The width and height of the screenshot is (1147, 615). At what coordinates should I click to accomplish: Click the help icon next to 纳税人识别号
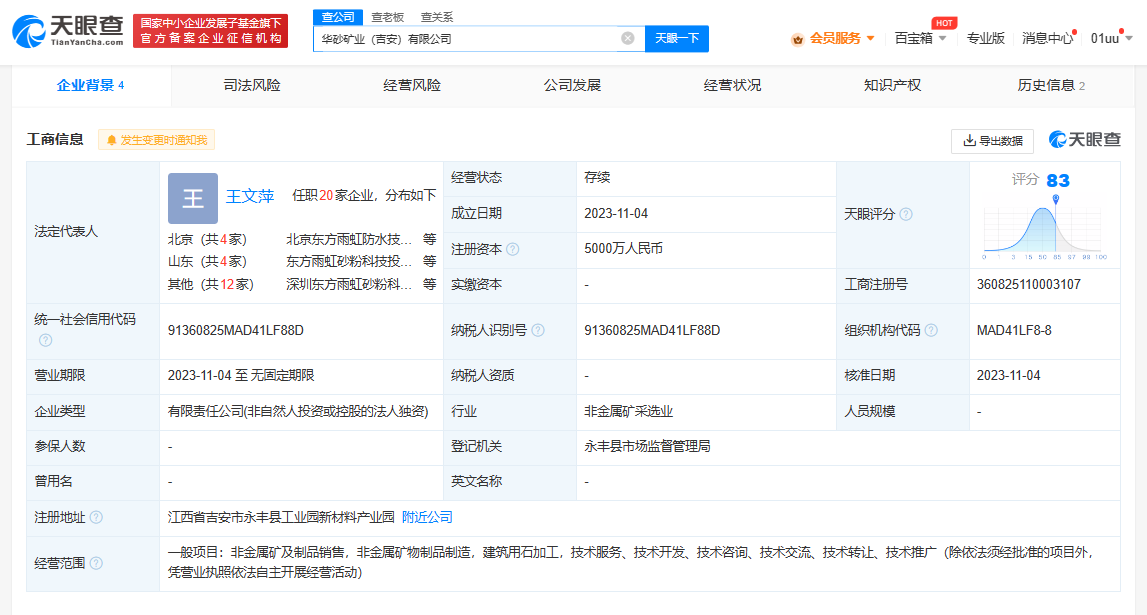[x=538, y=331]
